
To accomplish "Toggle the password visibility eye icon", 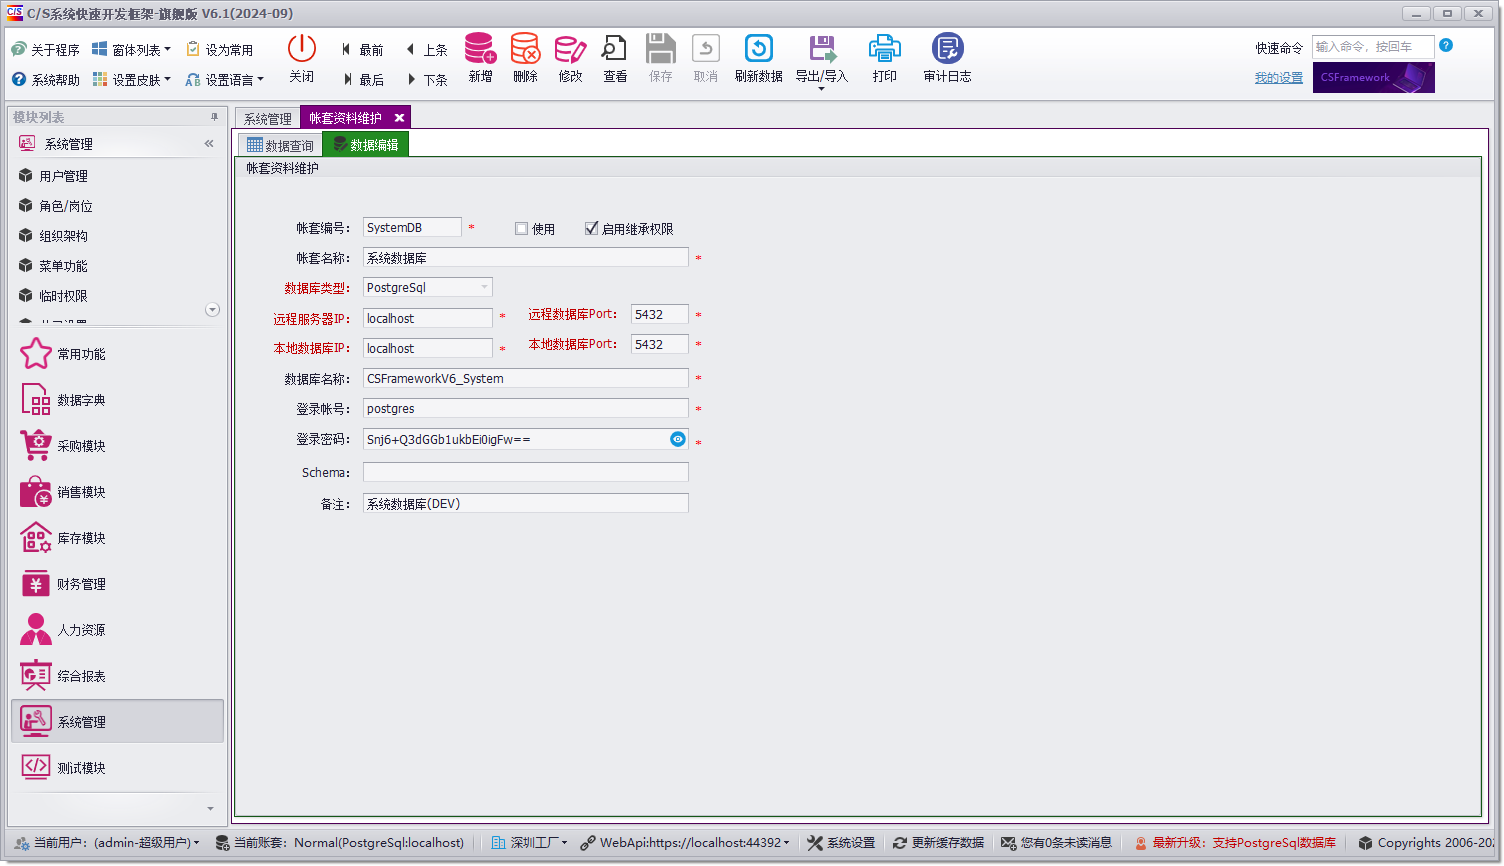I will click(x=677, y=439).
